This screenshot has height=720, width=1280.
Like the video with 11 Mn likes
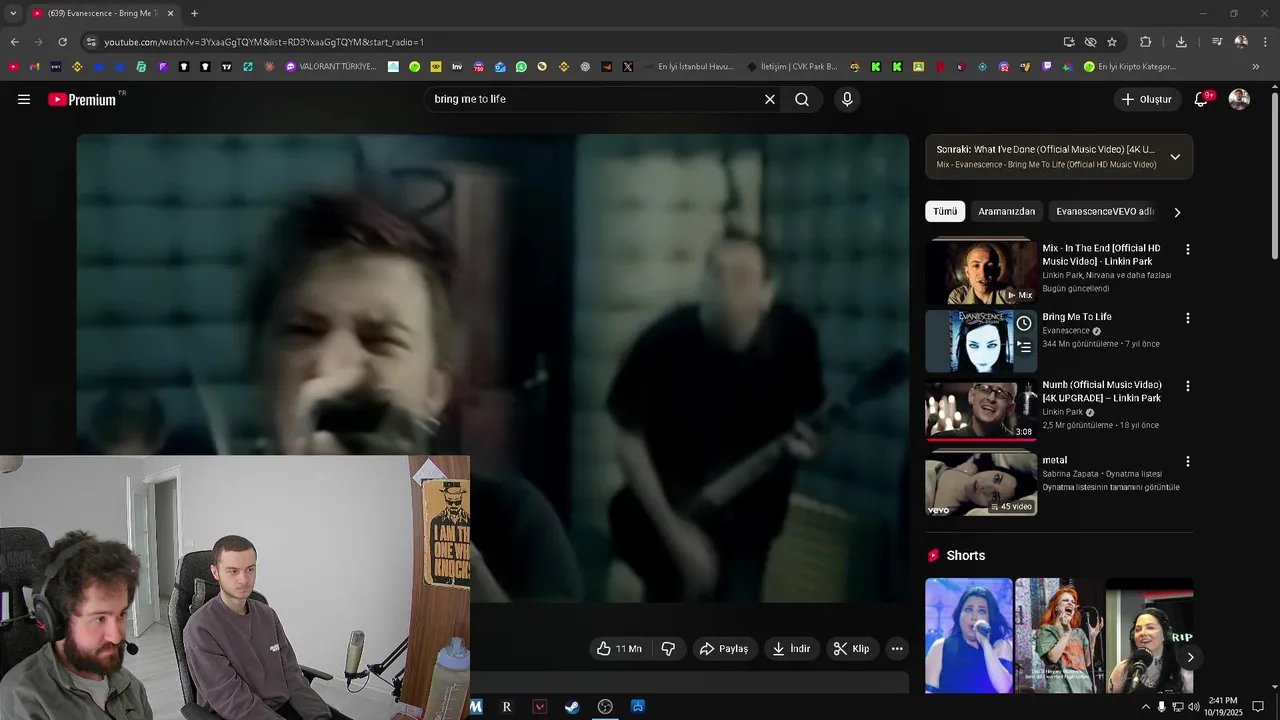tap(620, 649)
